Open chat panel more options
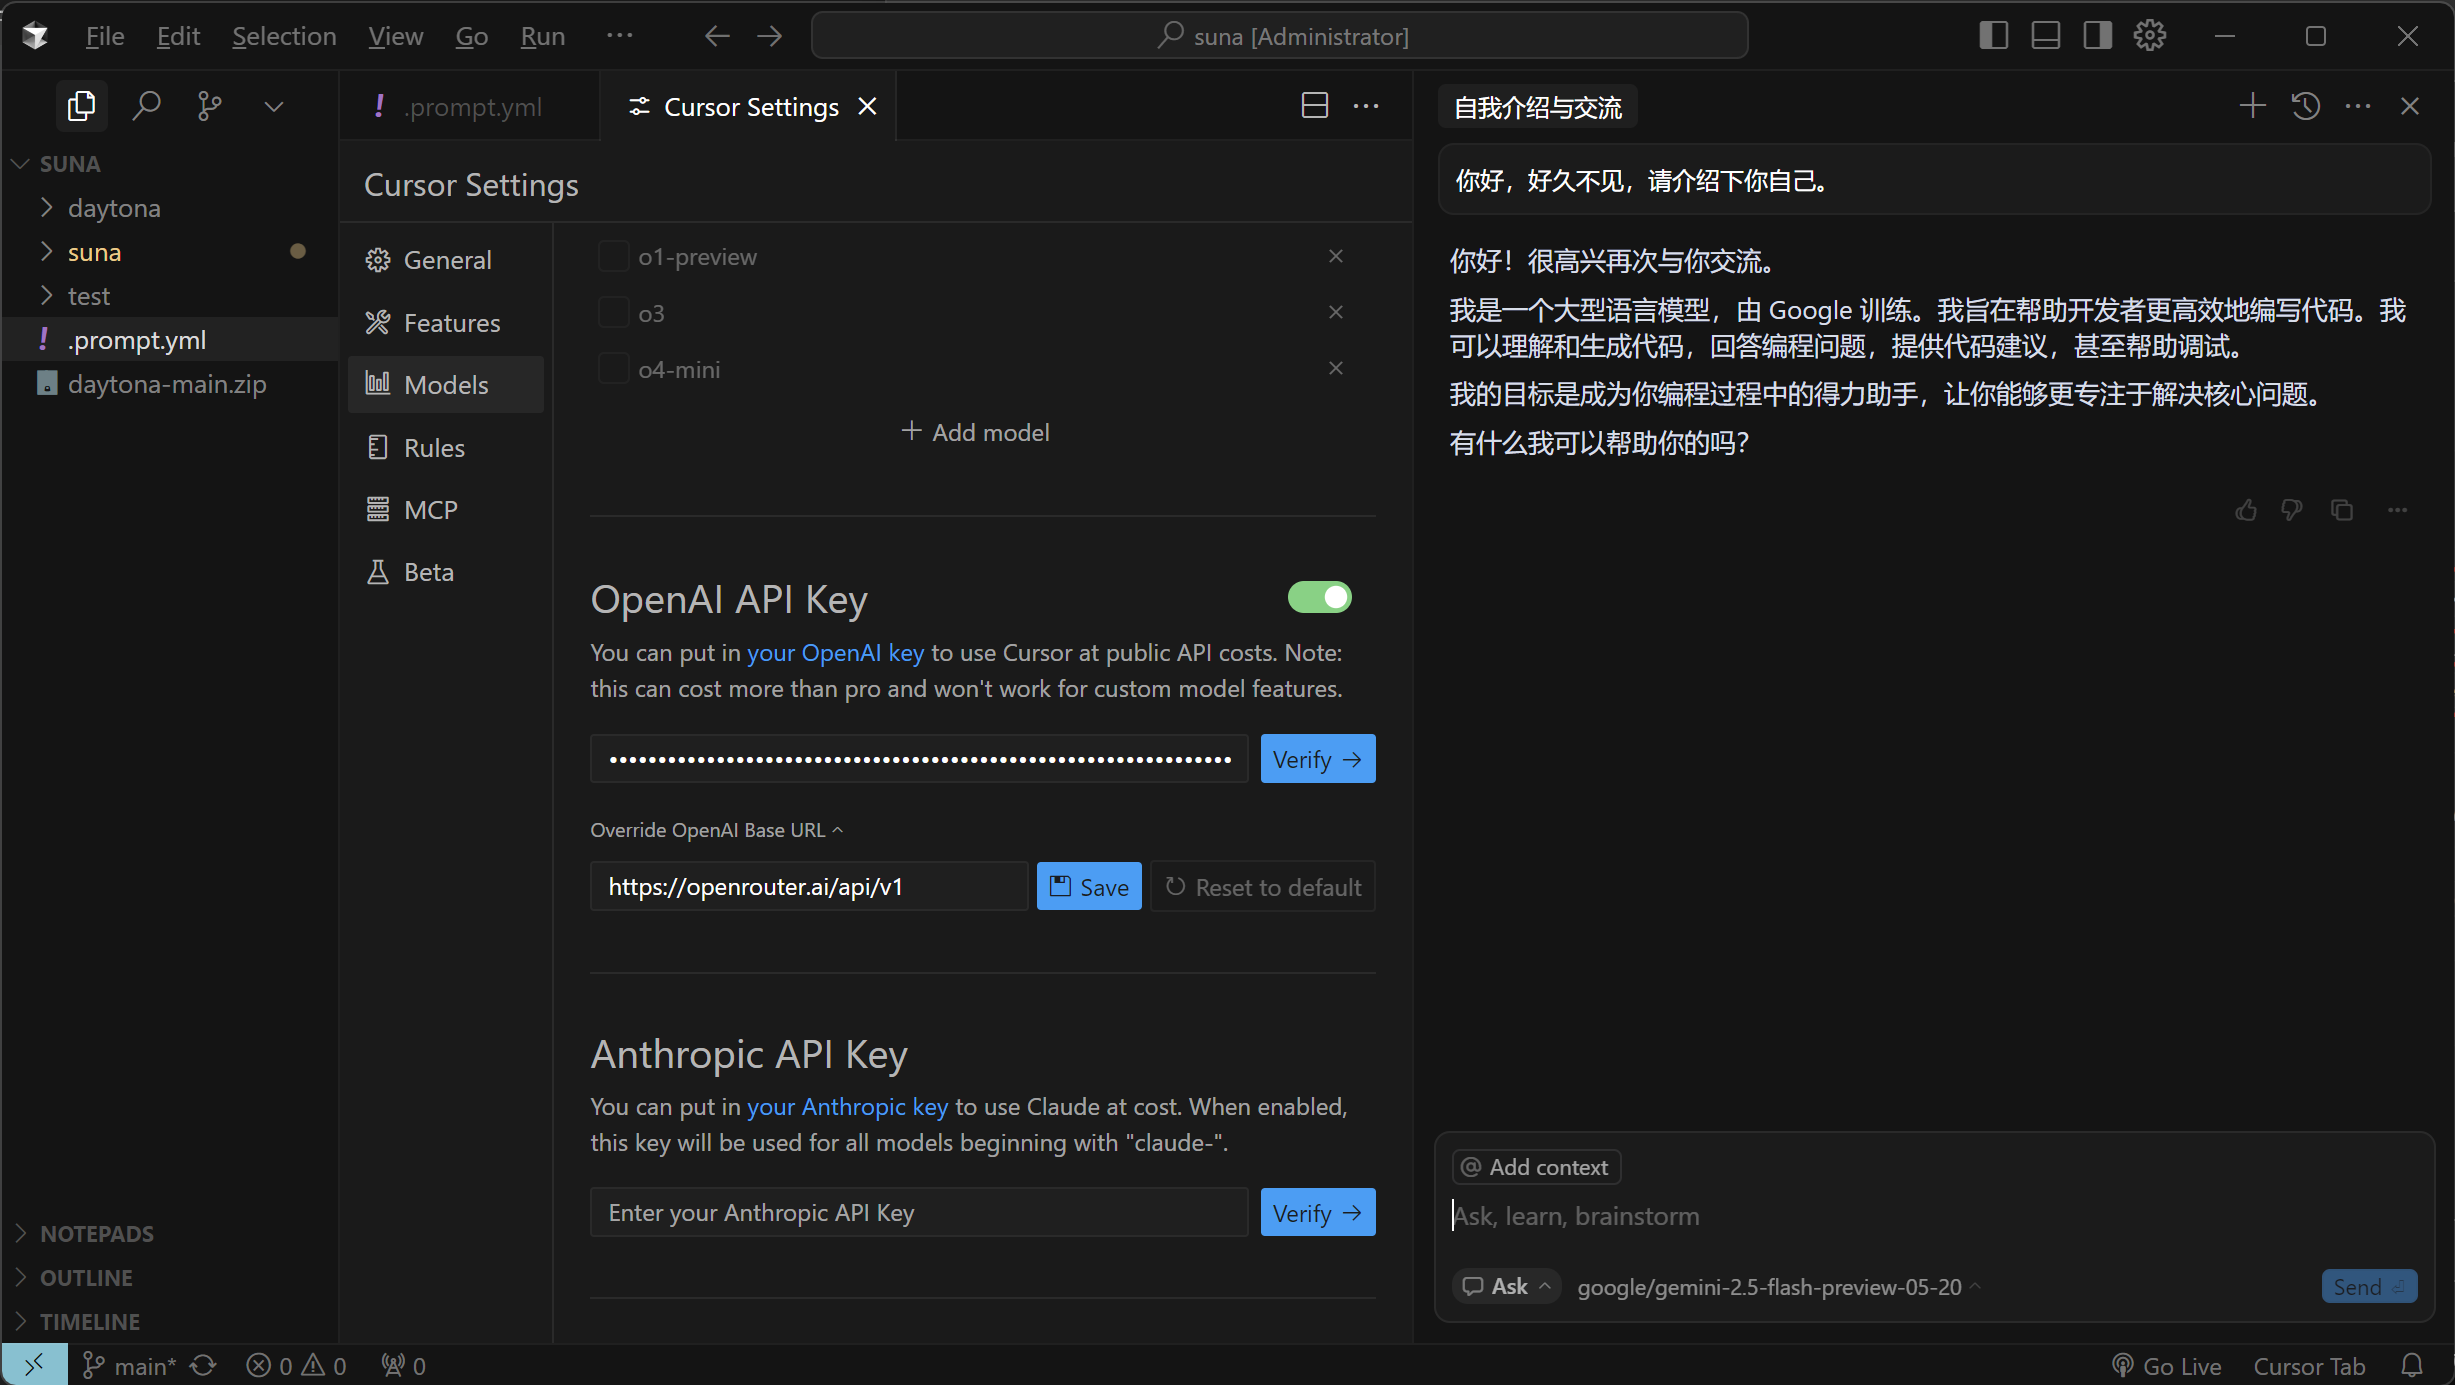This screenshot has width=2455, height=1385. click(x=2358, y=106)
